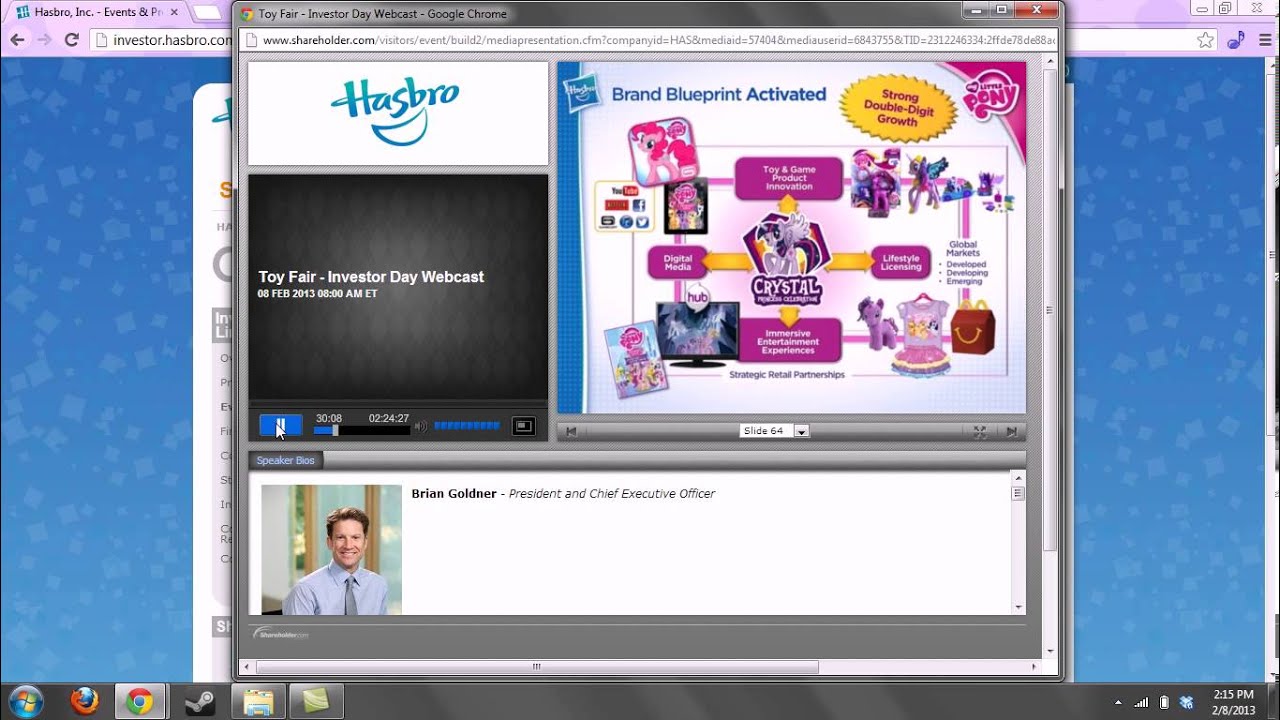Image resolution: width=1280 pixels, height=720 pixels.
Task: Open the Windows Start menu
Action: click(24, 701)
